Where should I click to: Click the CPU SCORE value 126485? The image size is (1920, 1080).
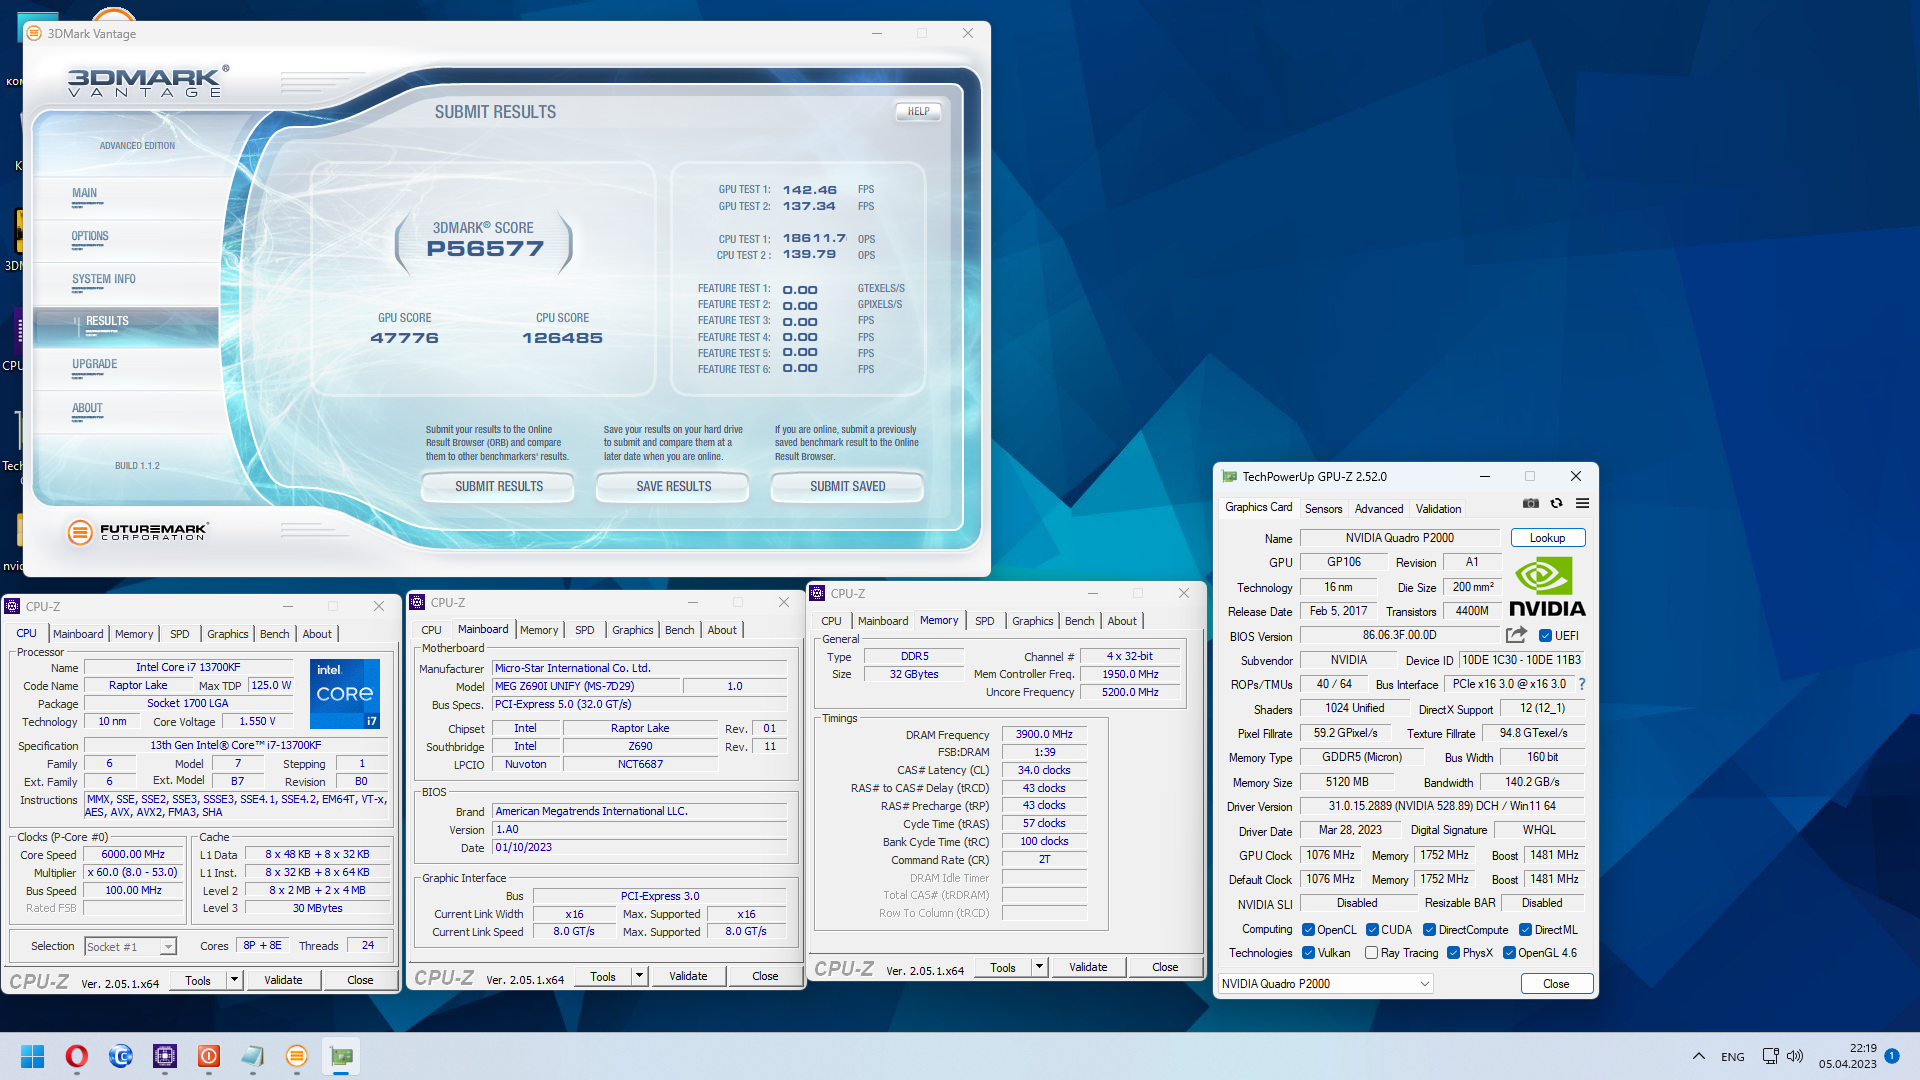coord(562,338)
